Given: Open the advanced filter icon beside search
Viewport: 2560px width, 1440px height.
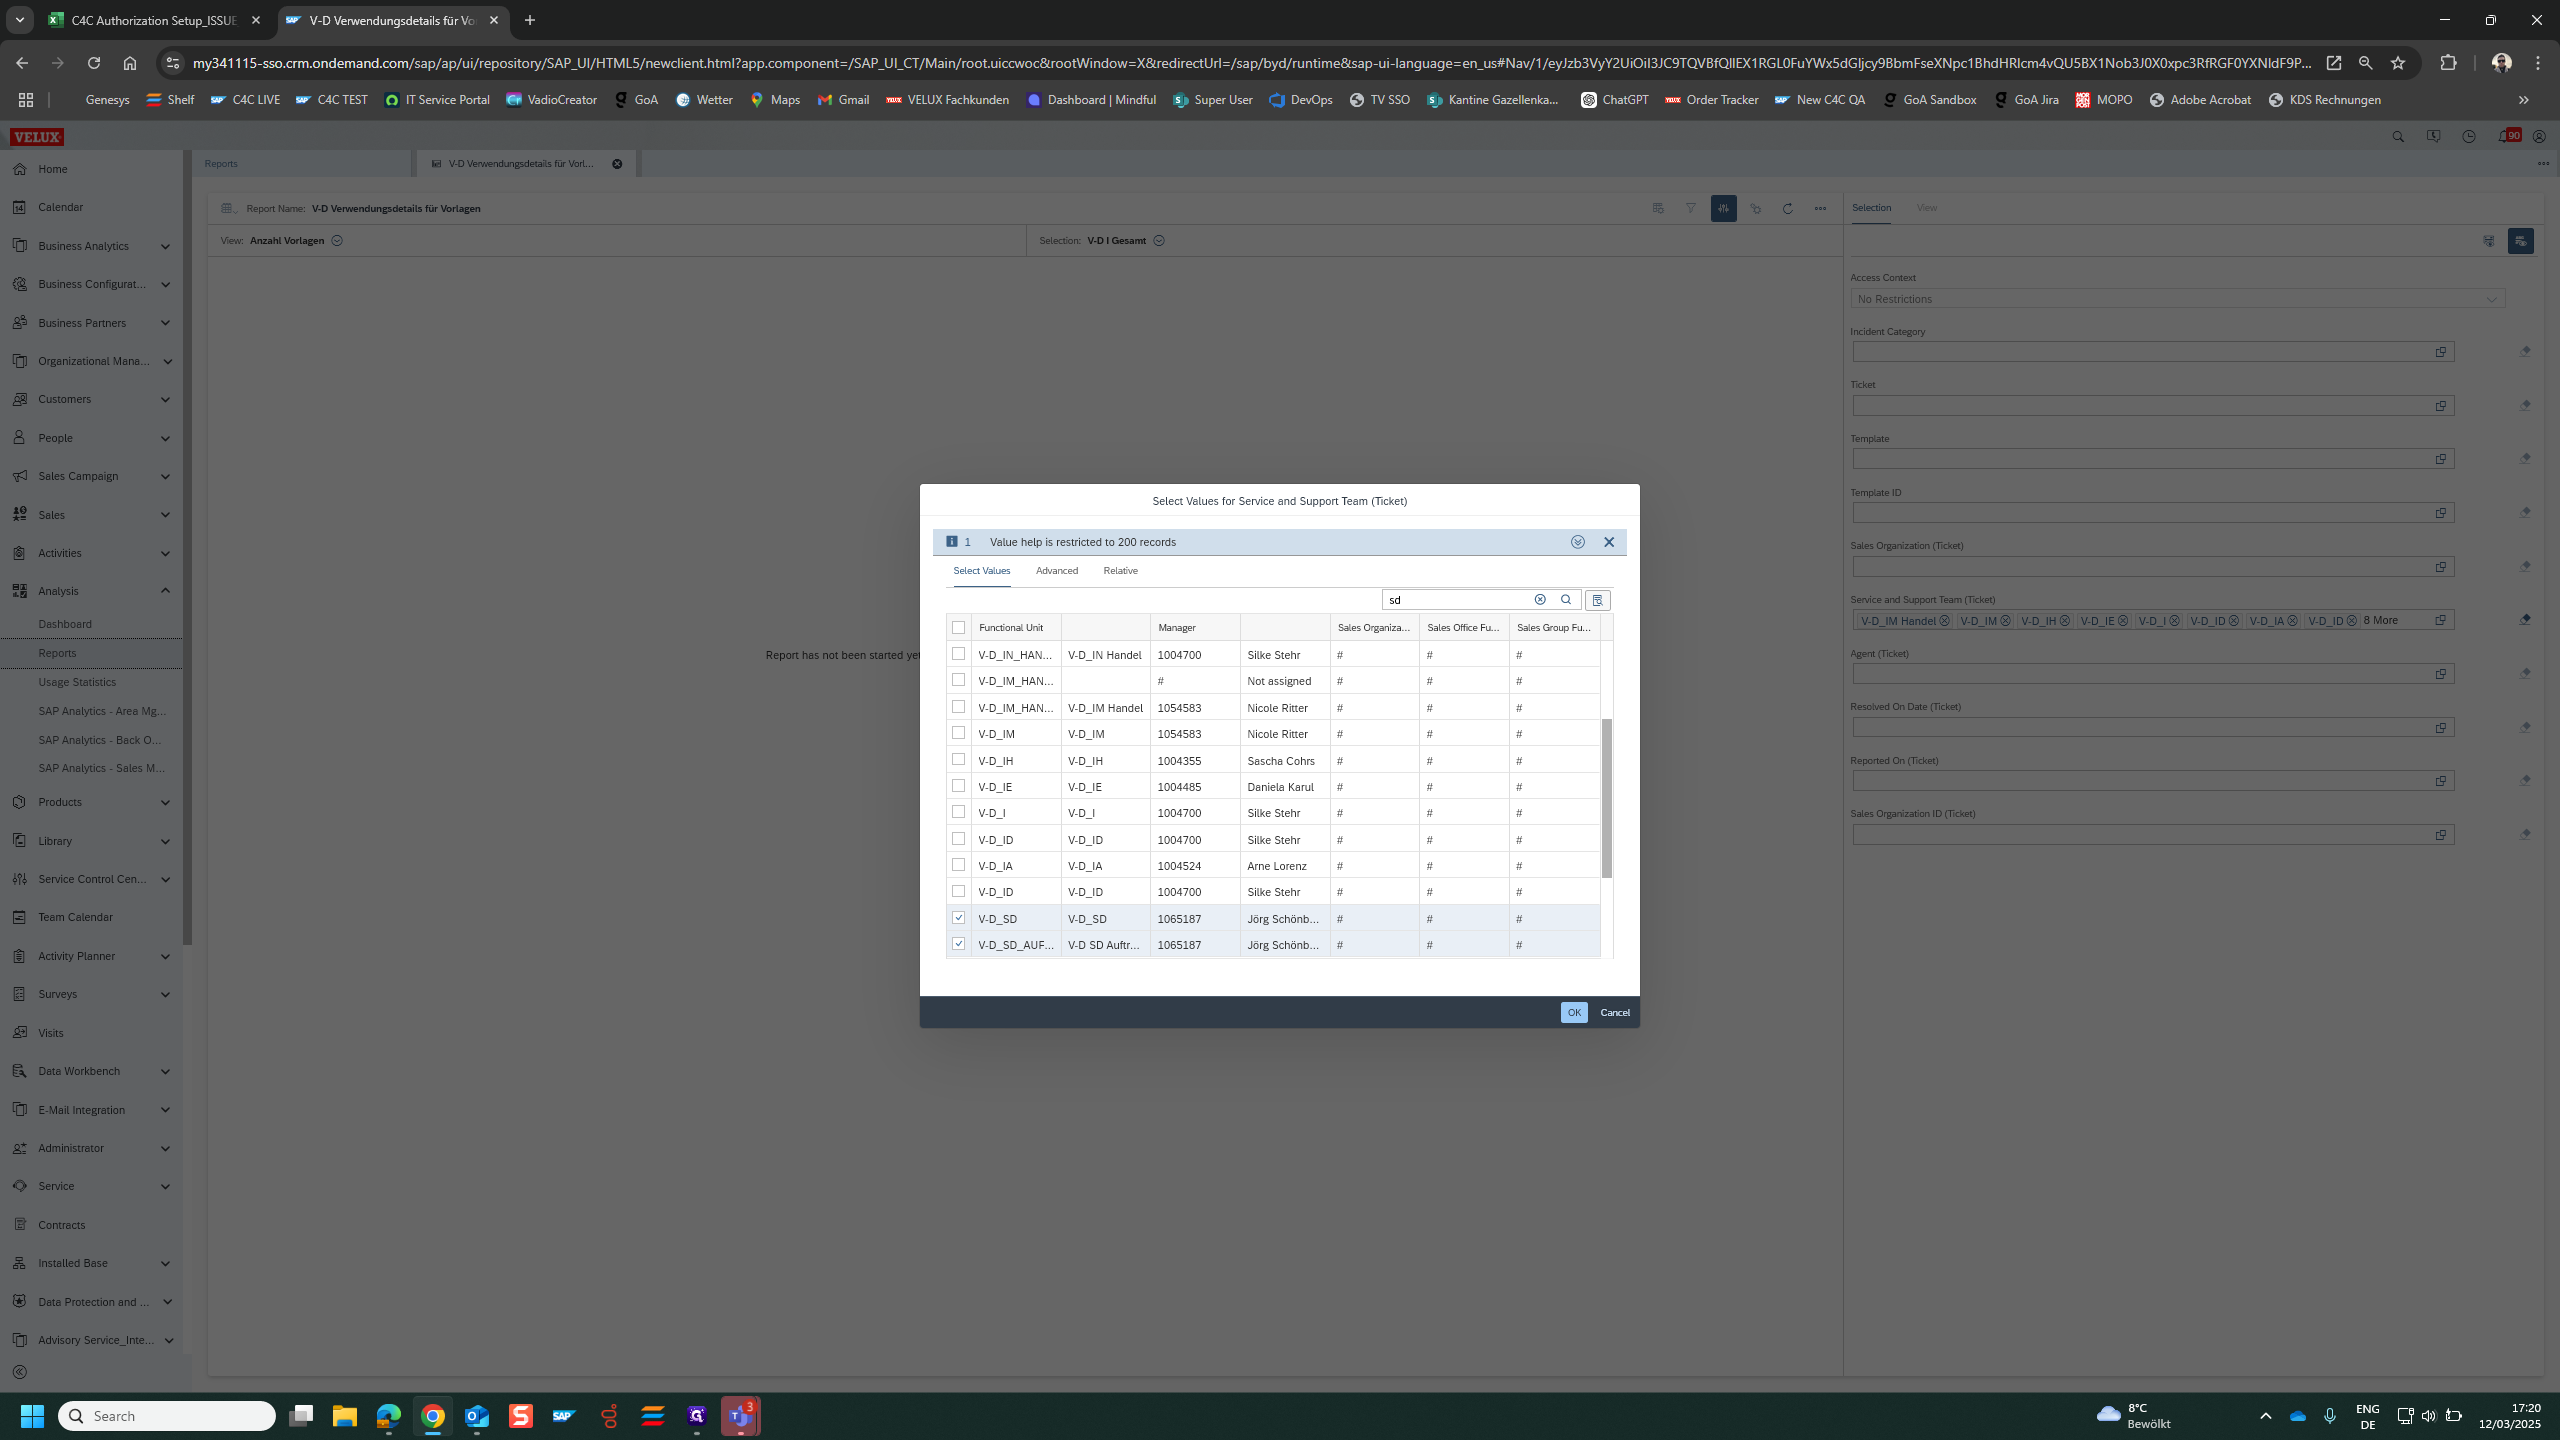Looking at the screenshot, I should point(1597,600).
